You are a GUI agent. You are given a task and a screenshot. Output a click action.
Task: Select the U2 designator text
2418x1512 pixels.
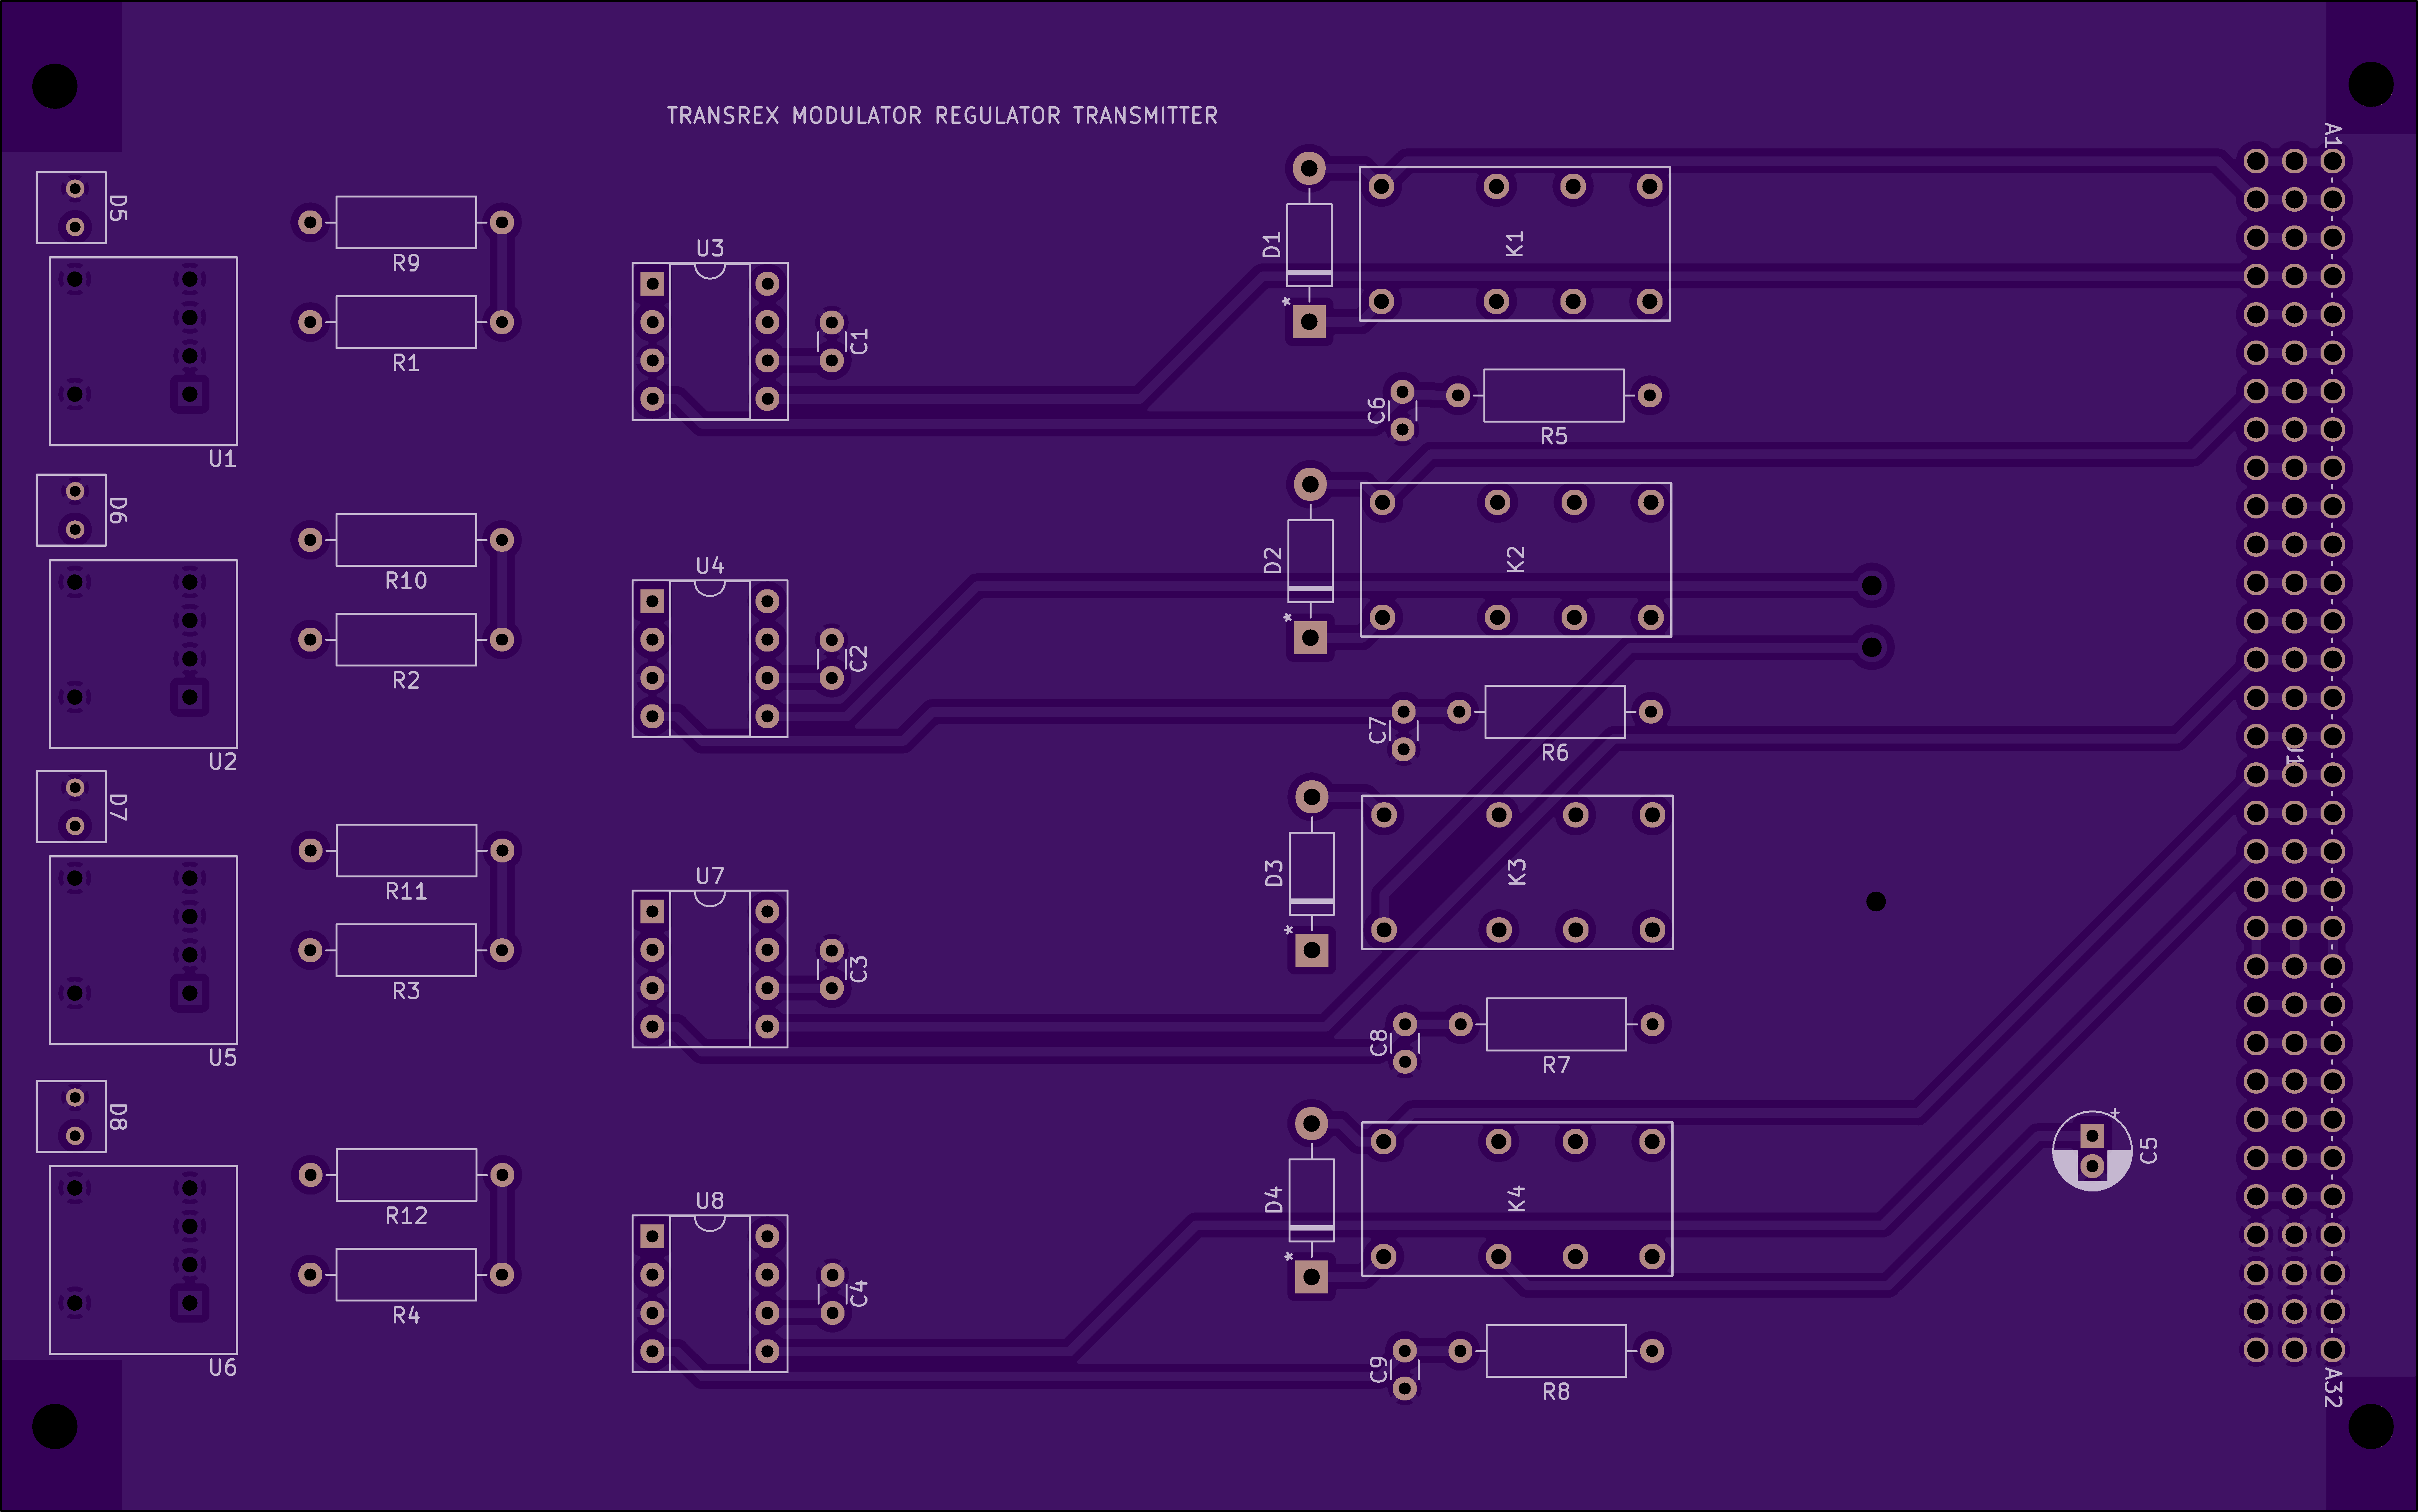coord(222,762)
